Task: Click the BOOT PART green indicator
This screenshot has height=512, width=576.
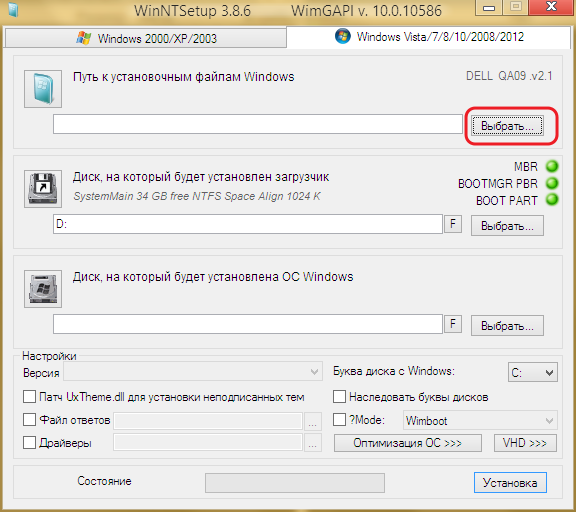Action: click(x=552, y=200)
